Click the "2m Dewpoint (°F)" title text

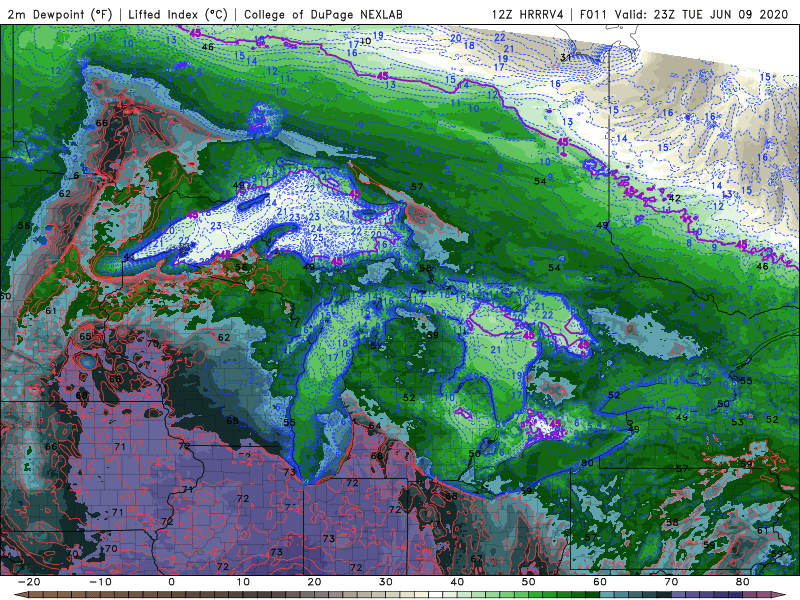60,15
